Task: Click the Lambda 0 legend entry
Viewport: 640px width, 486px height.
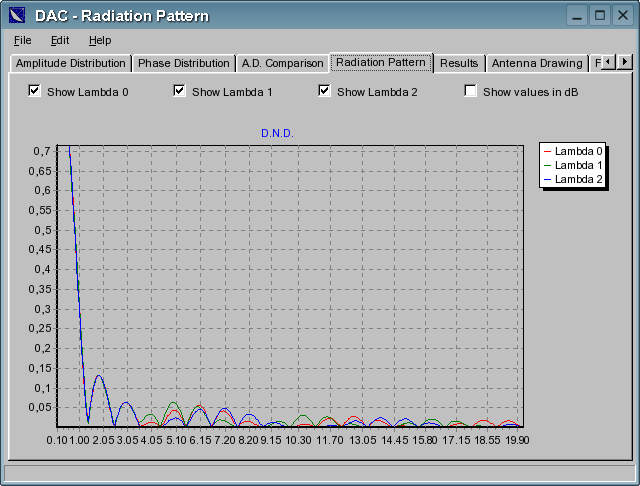Action: click(x=573, y=151)
